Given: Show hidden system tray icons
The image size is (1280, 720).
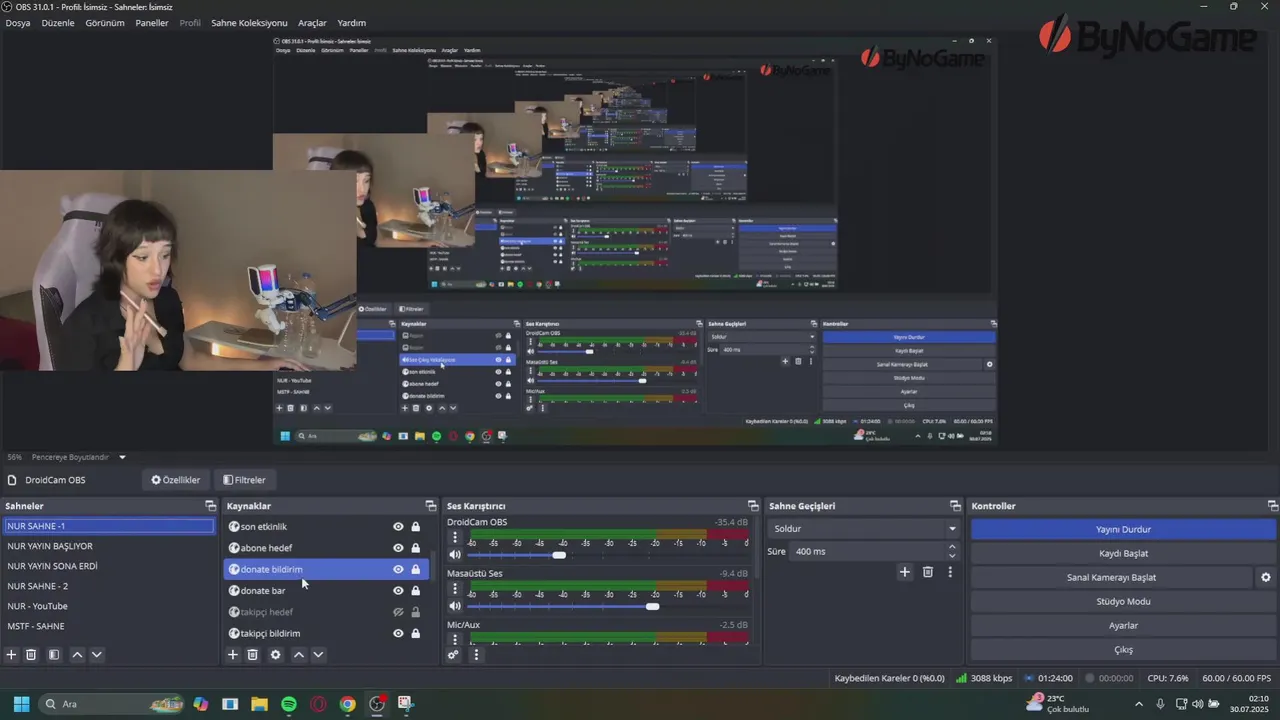Looking at the screenshot, I should tap(1138, 704).
